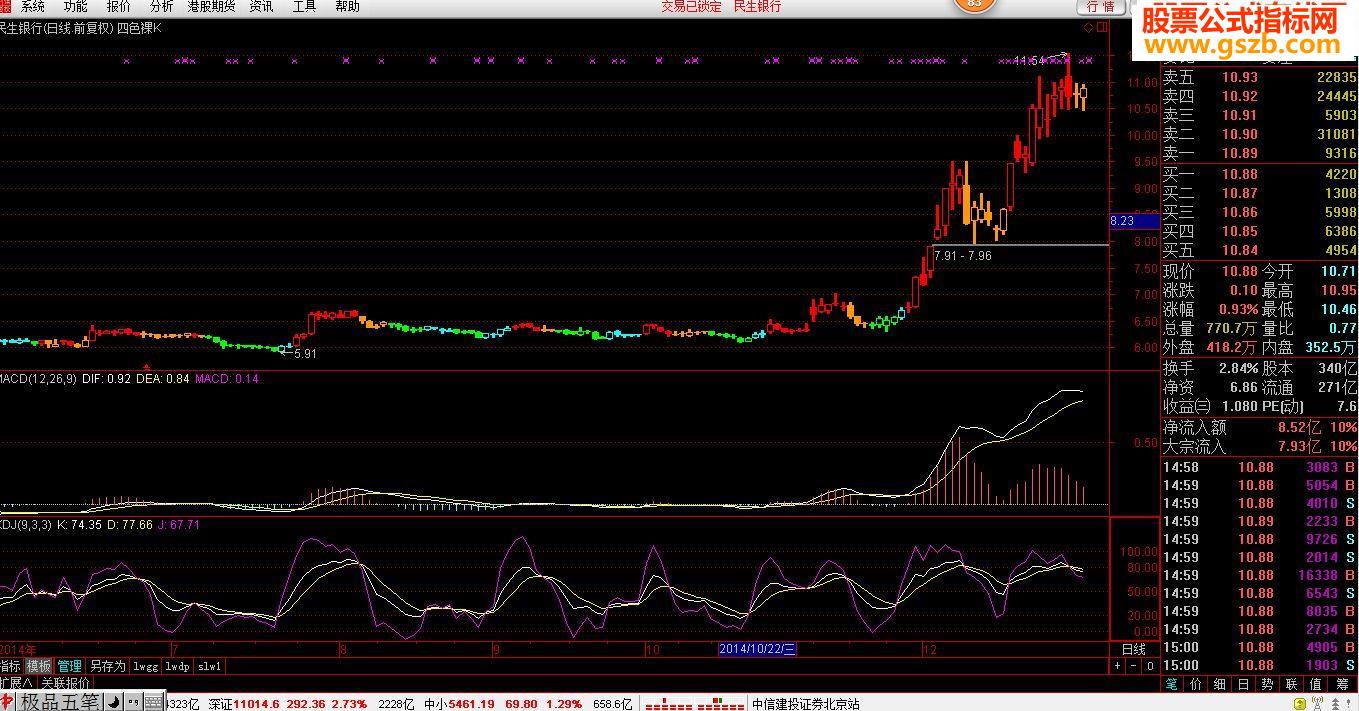Click the 民生银行 stock name in title bar
This screenshot has height=711, width=1359.
(757, 6)
